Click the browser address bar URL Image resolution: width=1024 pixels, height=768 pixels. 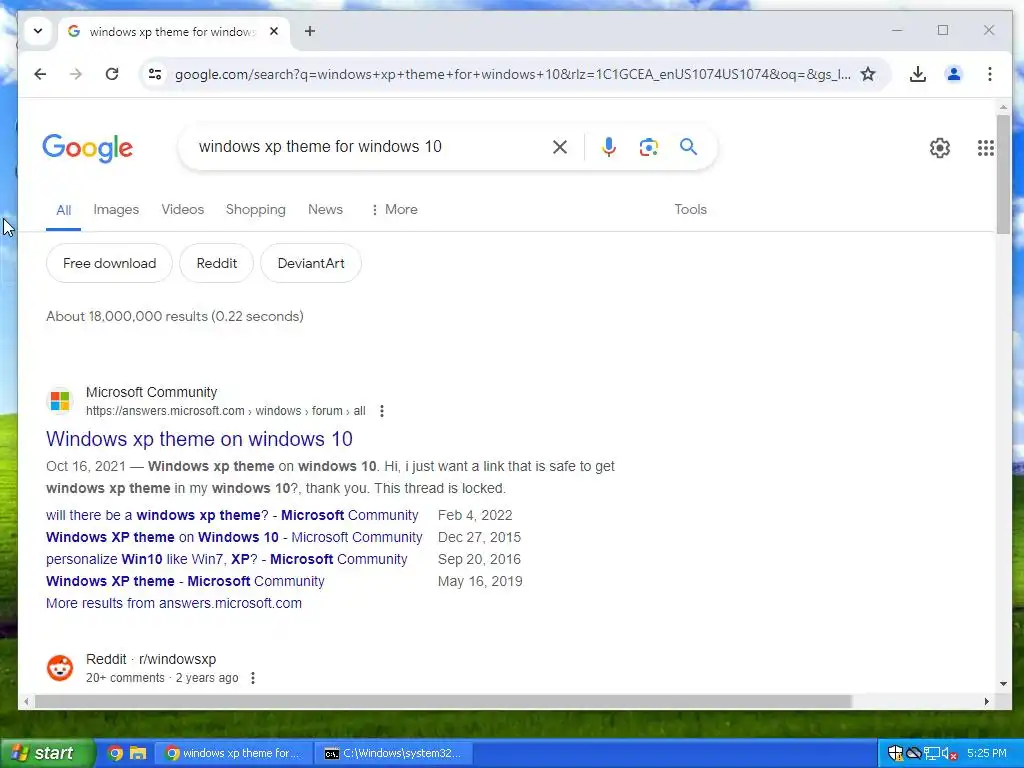[513, 74]
